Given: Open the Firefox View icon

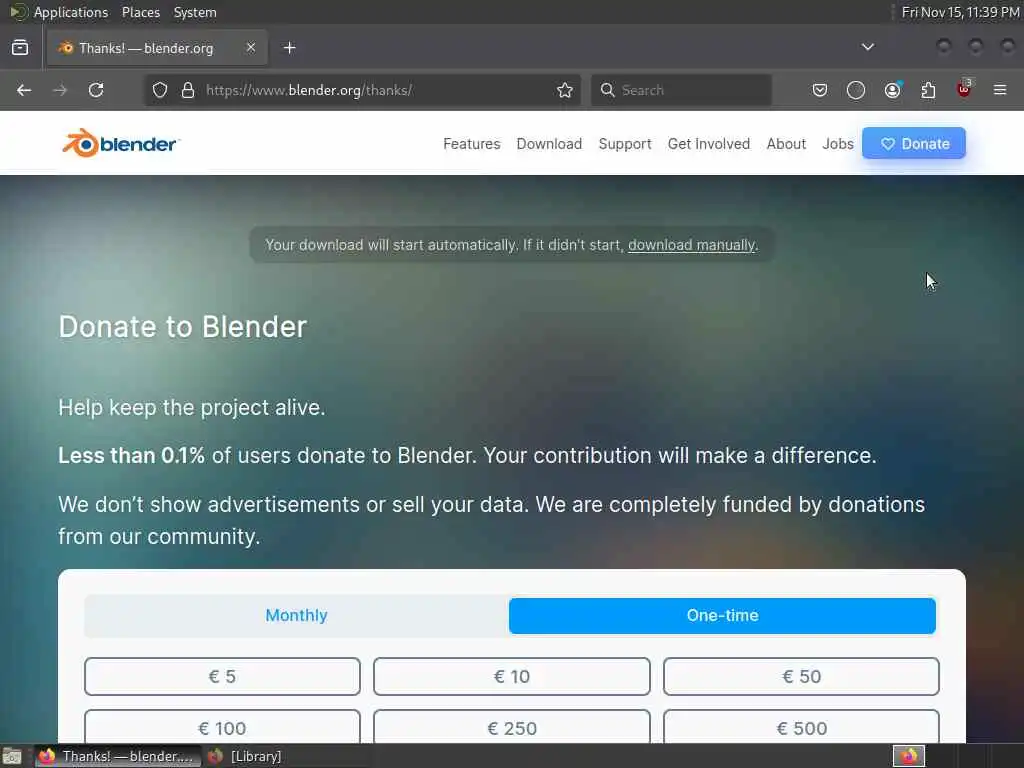Looking at the screenshot, I should (20, 48).
